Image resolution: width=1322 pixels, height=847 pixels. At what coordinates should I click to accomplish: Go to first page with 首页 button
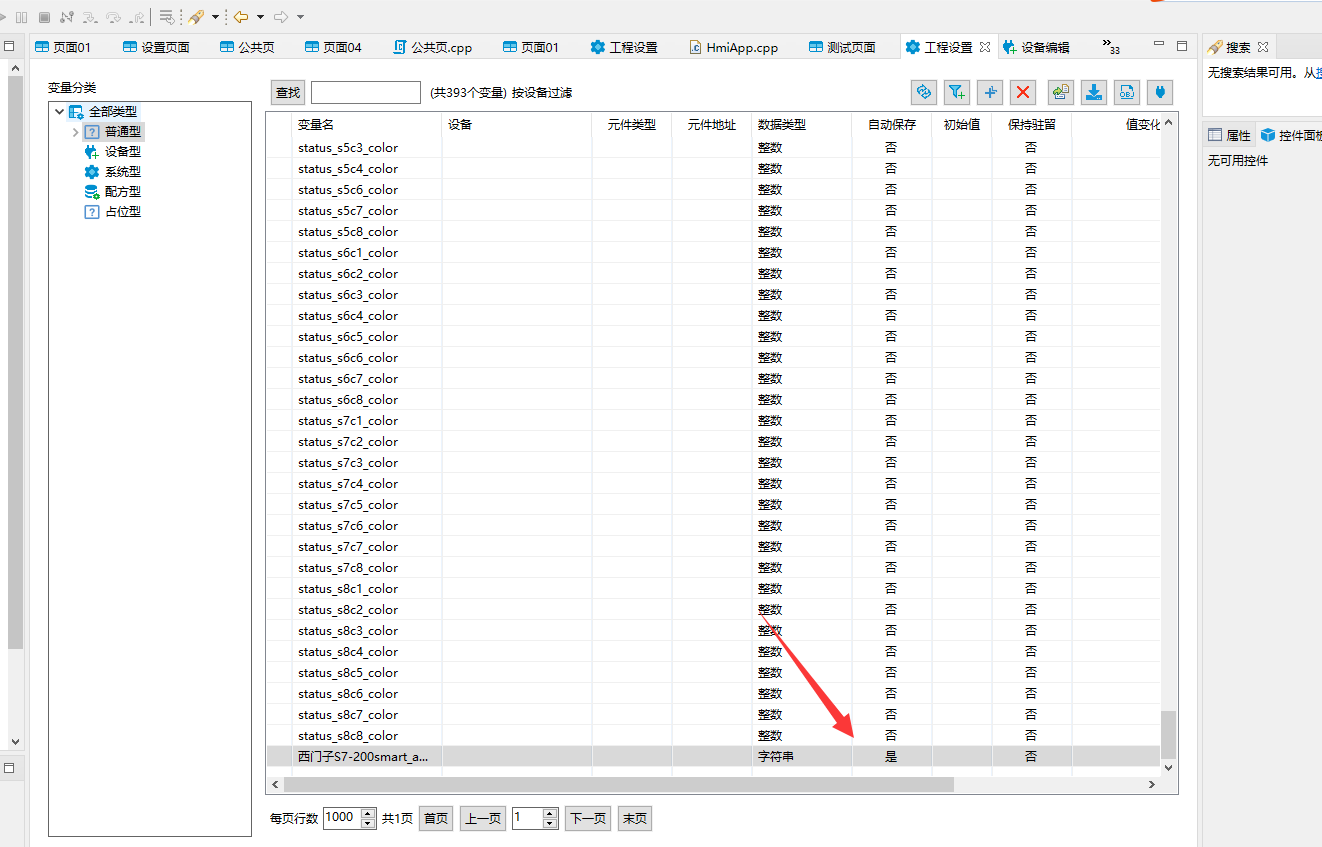(436, 818)
